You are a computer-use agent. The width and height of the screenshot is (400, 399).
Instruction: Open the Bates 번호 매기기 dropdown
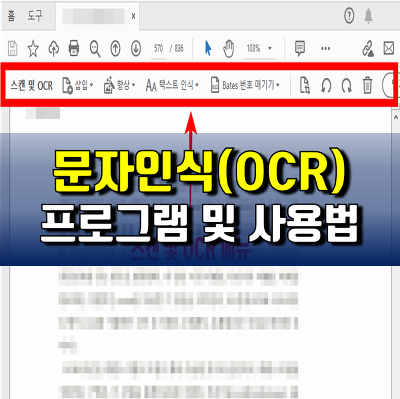245,85
